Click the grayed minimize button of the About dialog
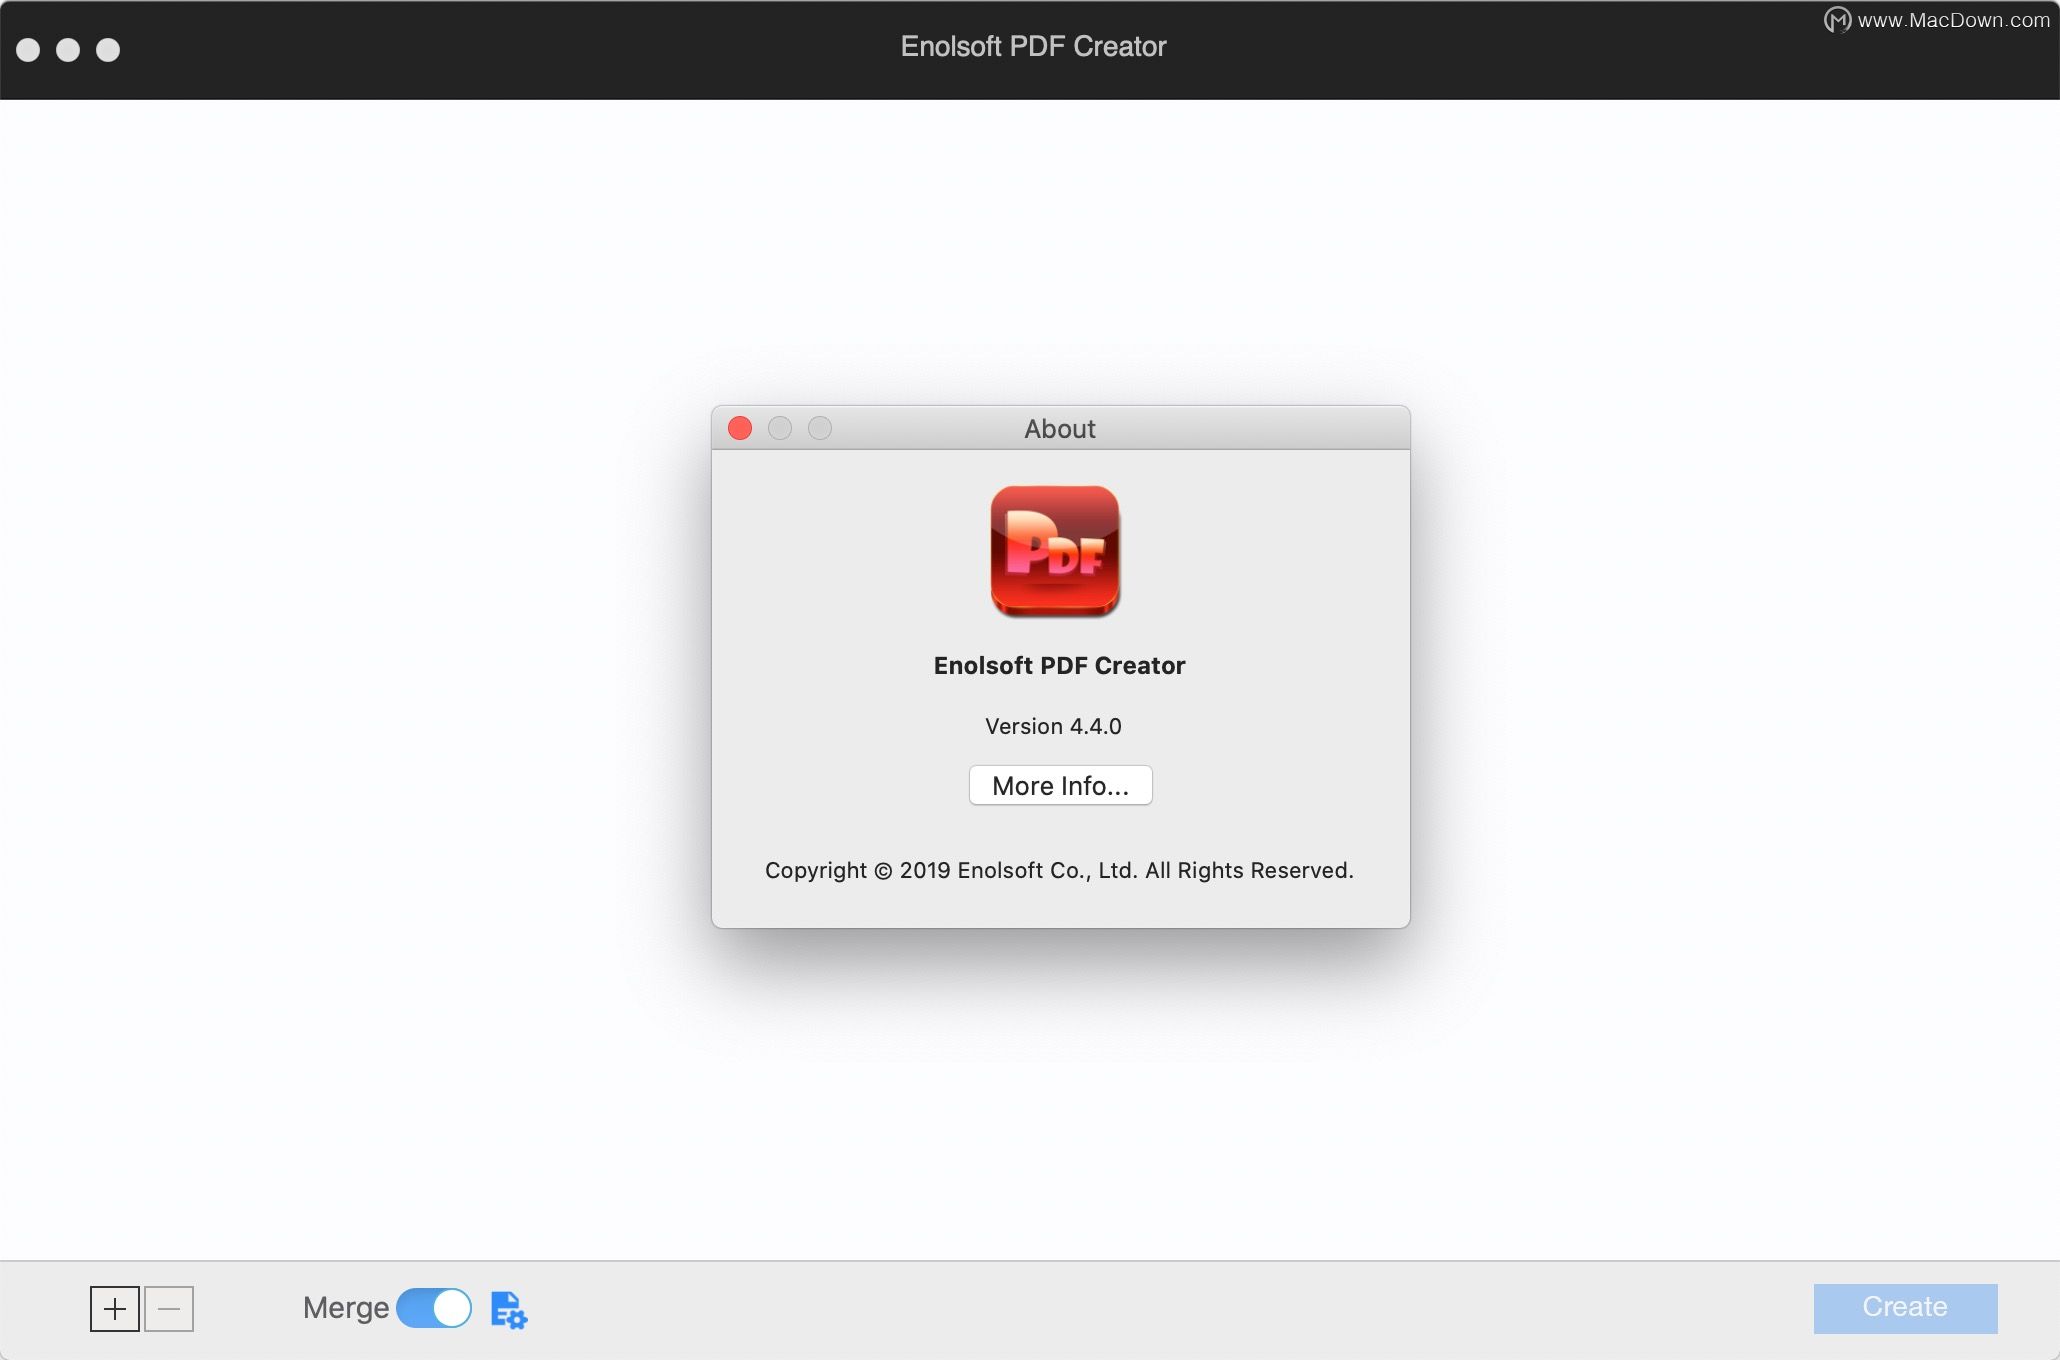 (x=780, y=428)
